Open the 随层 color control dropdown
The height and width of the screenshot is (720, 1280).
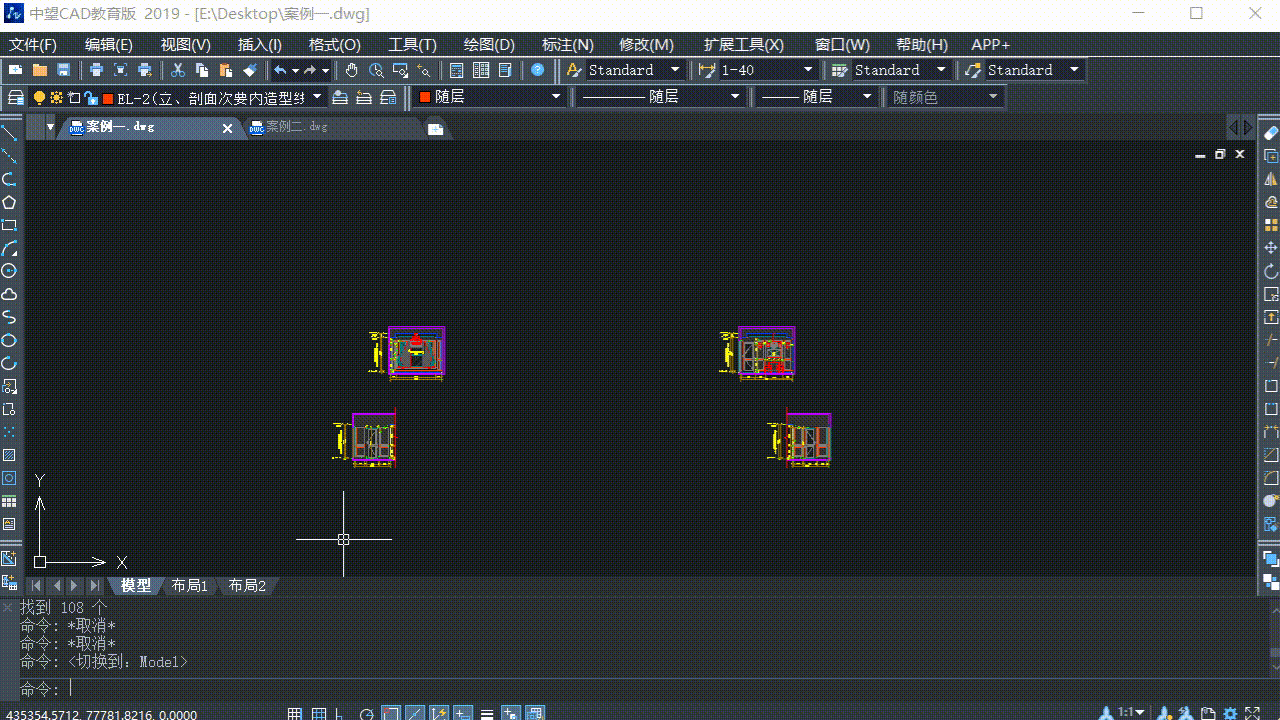pyautogui.click(x=556, y=97)
